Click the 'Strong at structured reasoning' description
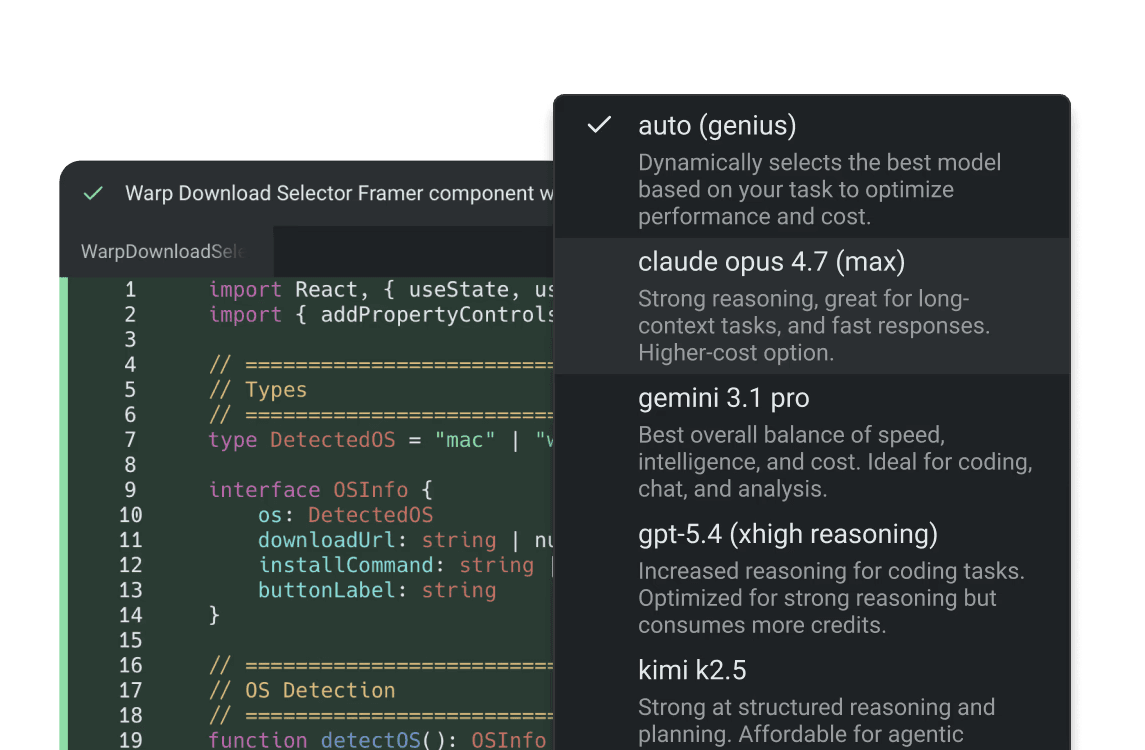 tap(816, 721)
